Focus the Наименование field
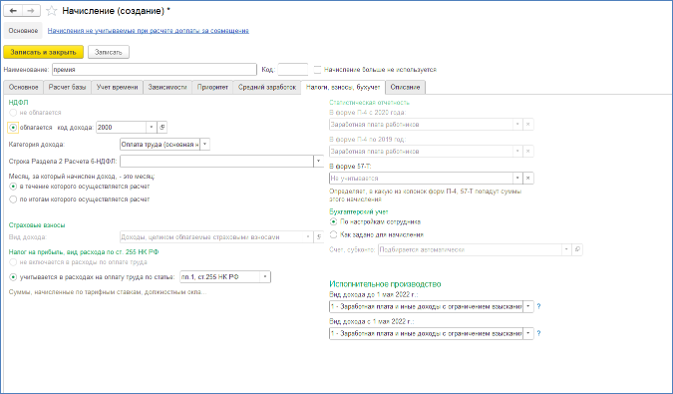 point(155,70)
